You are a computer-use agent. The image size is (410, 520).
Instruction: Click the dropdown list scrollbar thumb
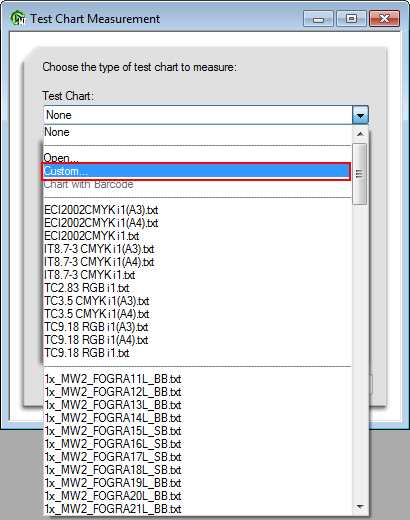pyautogui.click(x=360, y=174)
